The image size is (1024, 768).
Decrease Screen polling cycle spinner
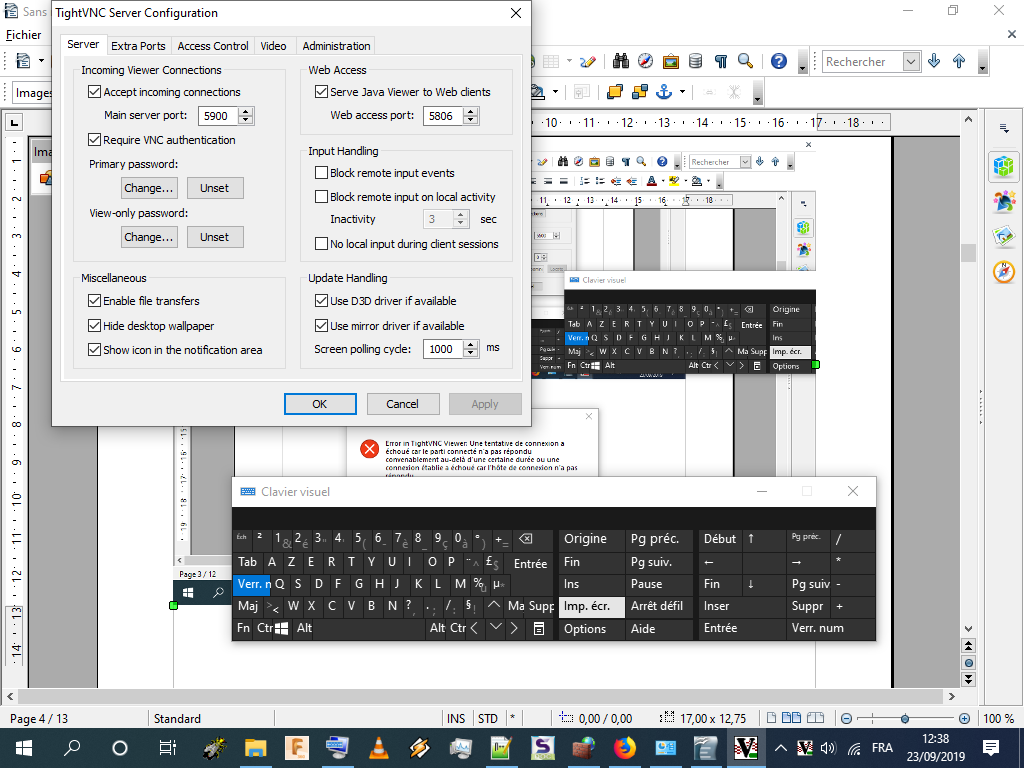470,353
